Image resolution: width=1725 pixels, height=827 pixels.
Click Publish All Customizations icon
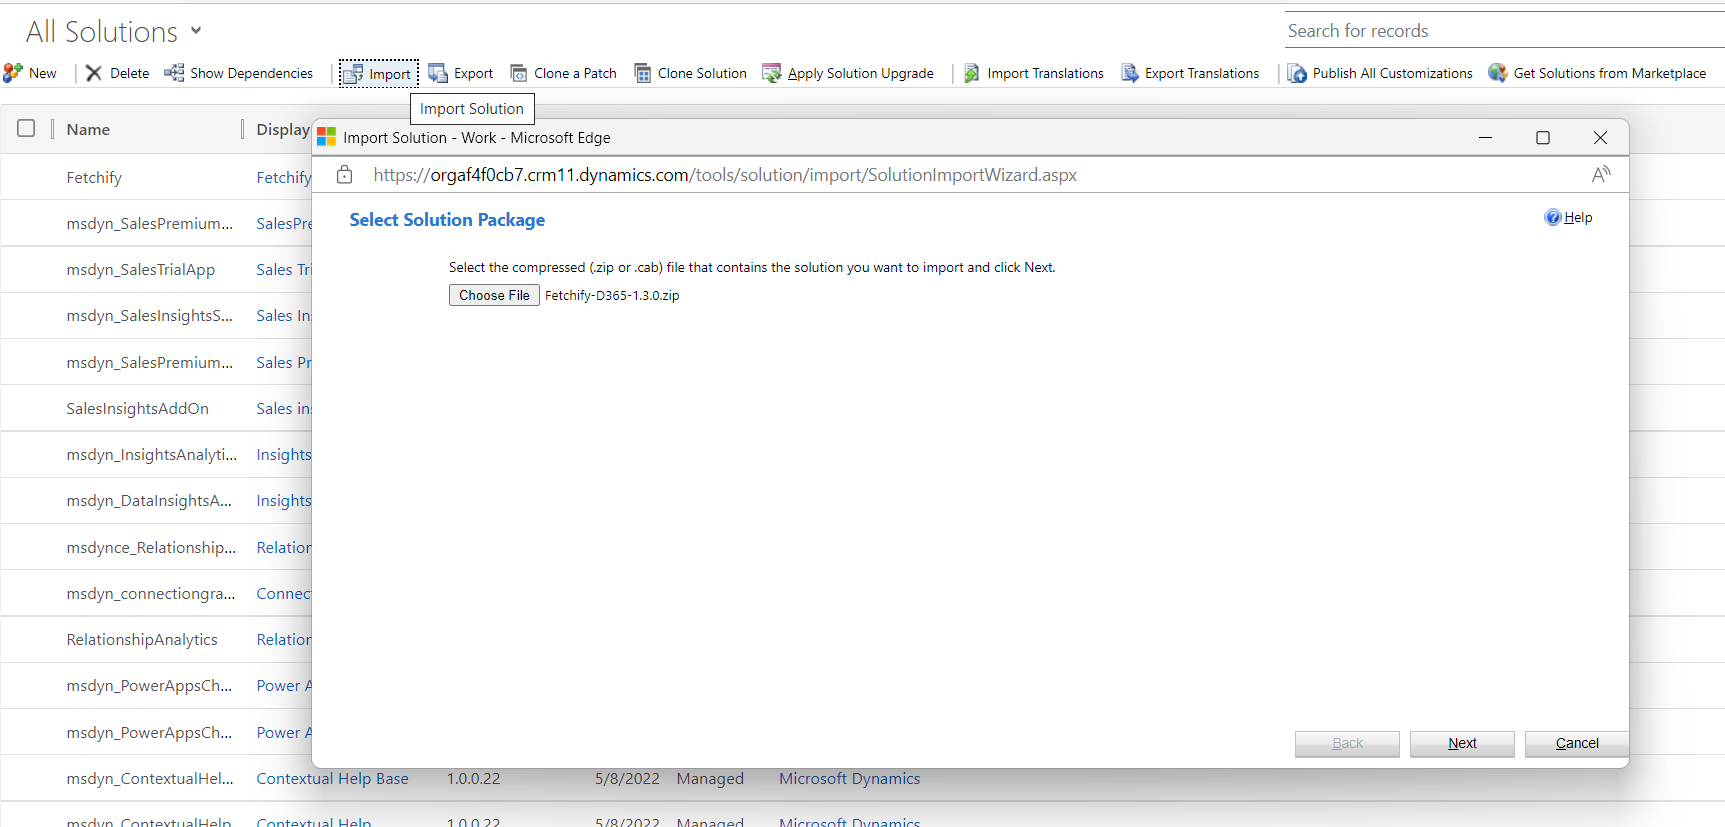(x=1297, y=73)
